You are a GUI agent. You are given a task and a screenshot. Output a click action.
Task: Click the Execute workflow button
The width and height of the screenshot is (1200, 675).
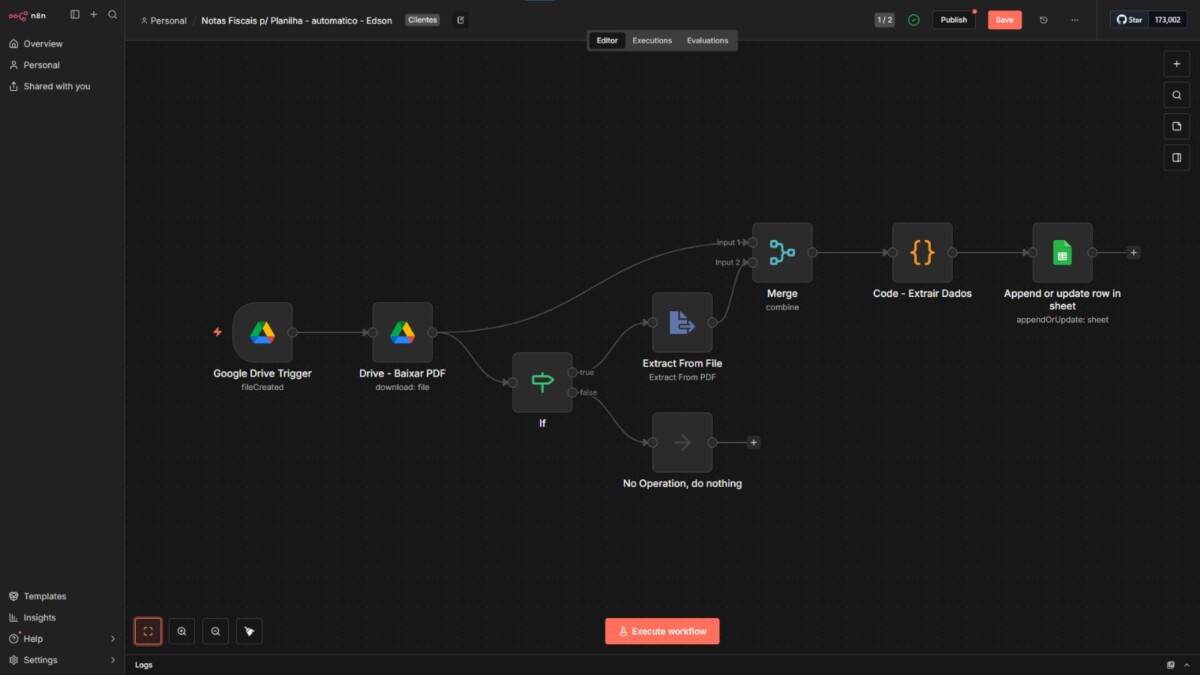[662, 631]
